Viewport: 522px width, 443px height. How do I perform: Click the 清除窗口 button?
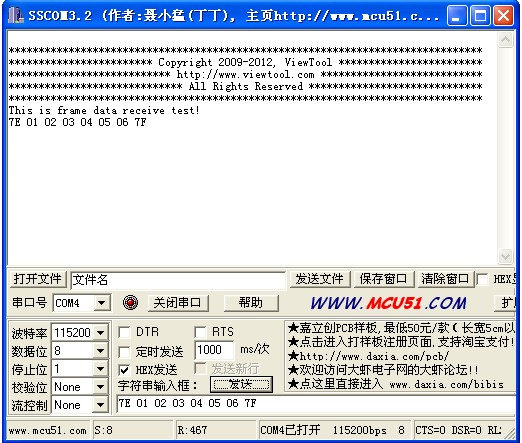point(445,279)
